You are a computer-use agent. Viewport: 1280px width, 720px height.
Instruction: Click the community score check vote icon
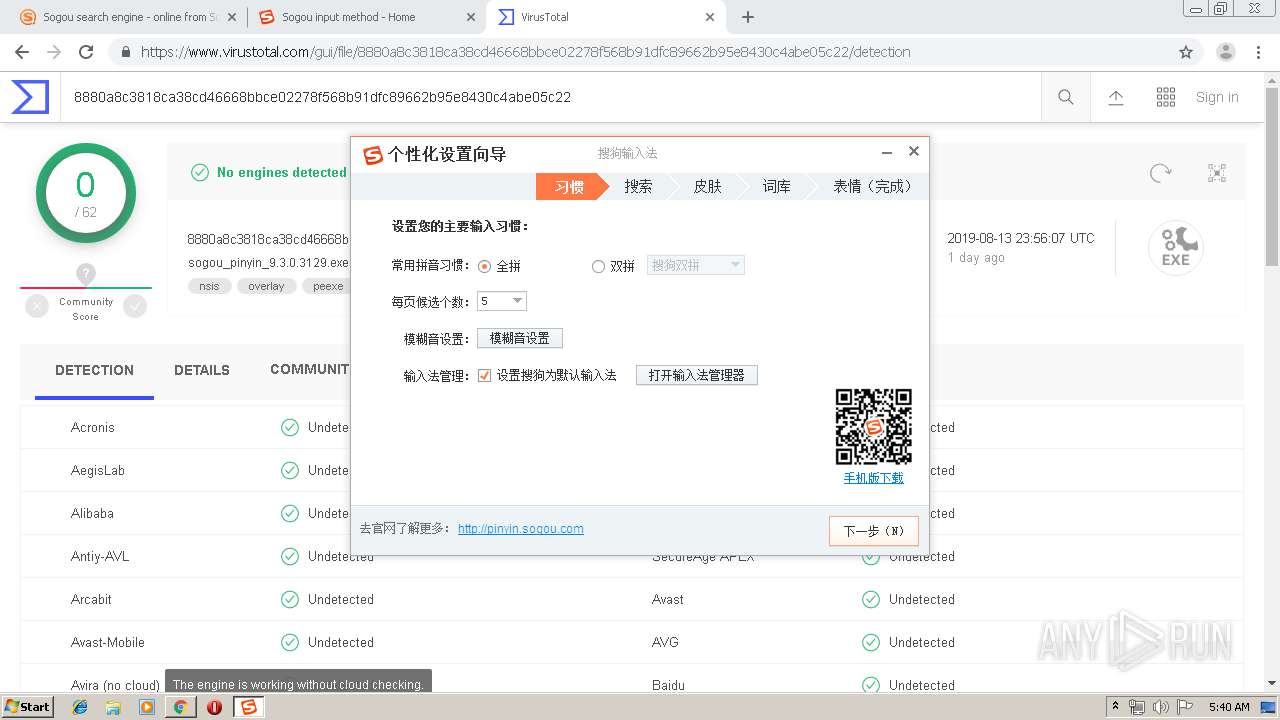click(x=135, y=307)
